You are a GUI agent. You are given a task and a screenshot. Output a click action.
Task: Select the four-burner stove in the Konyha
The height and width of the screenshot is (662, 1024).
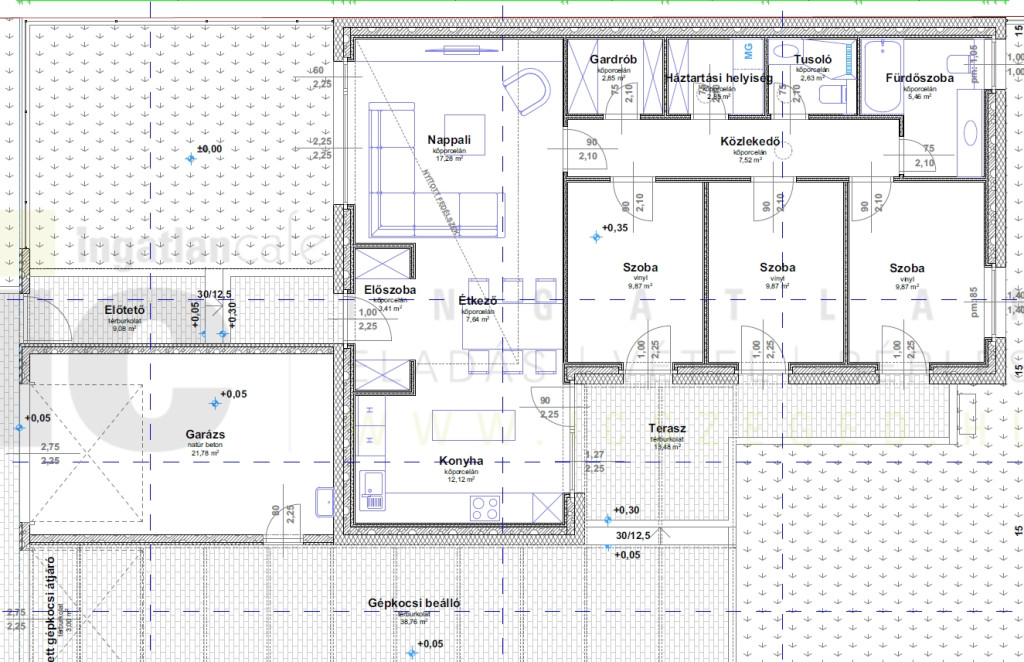point(484,504)
